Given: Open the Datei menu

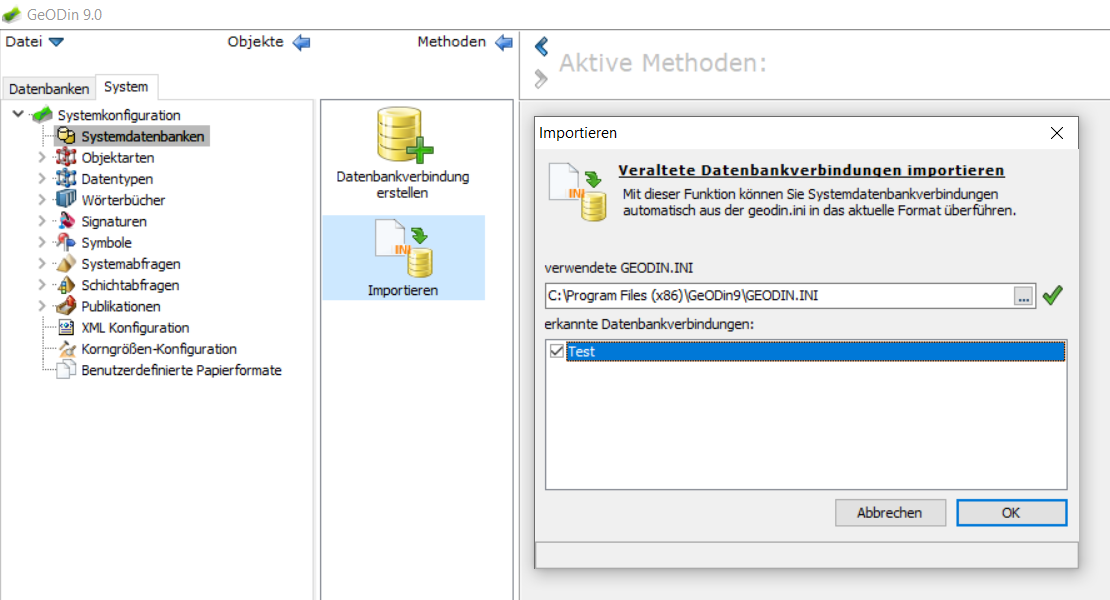Looking at the screenshot, I should pos(24,42).
